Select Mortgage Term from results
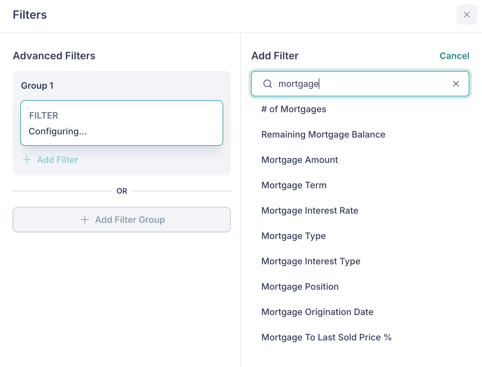The width and height of the screenshot is (482, 367). (x=294, y=185)
